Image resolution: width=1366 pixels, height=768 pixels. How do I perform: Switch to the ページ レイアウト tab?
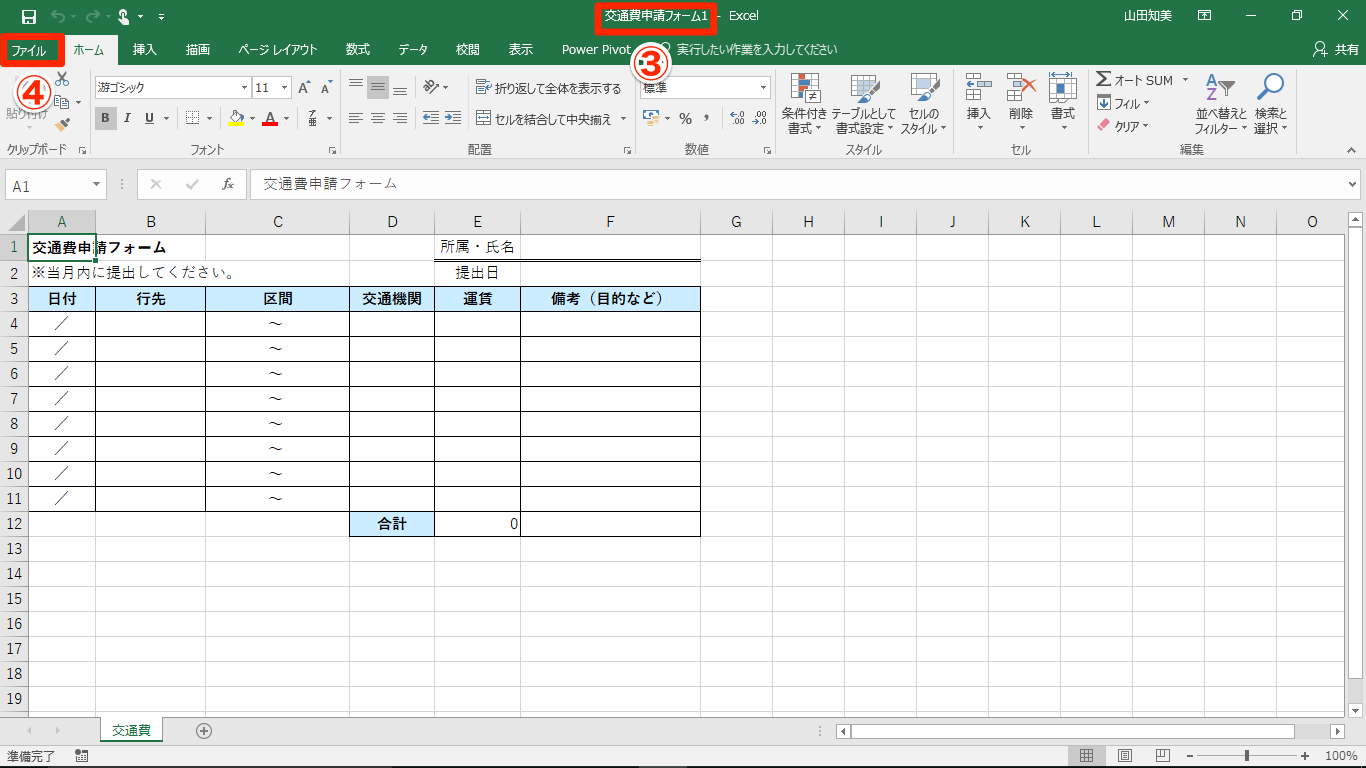[278, 49]
